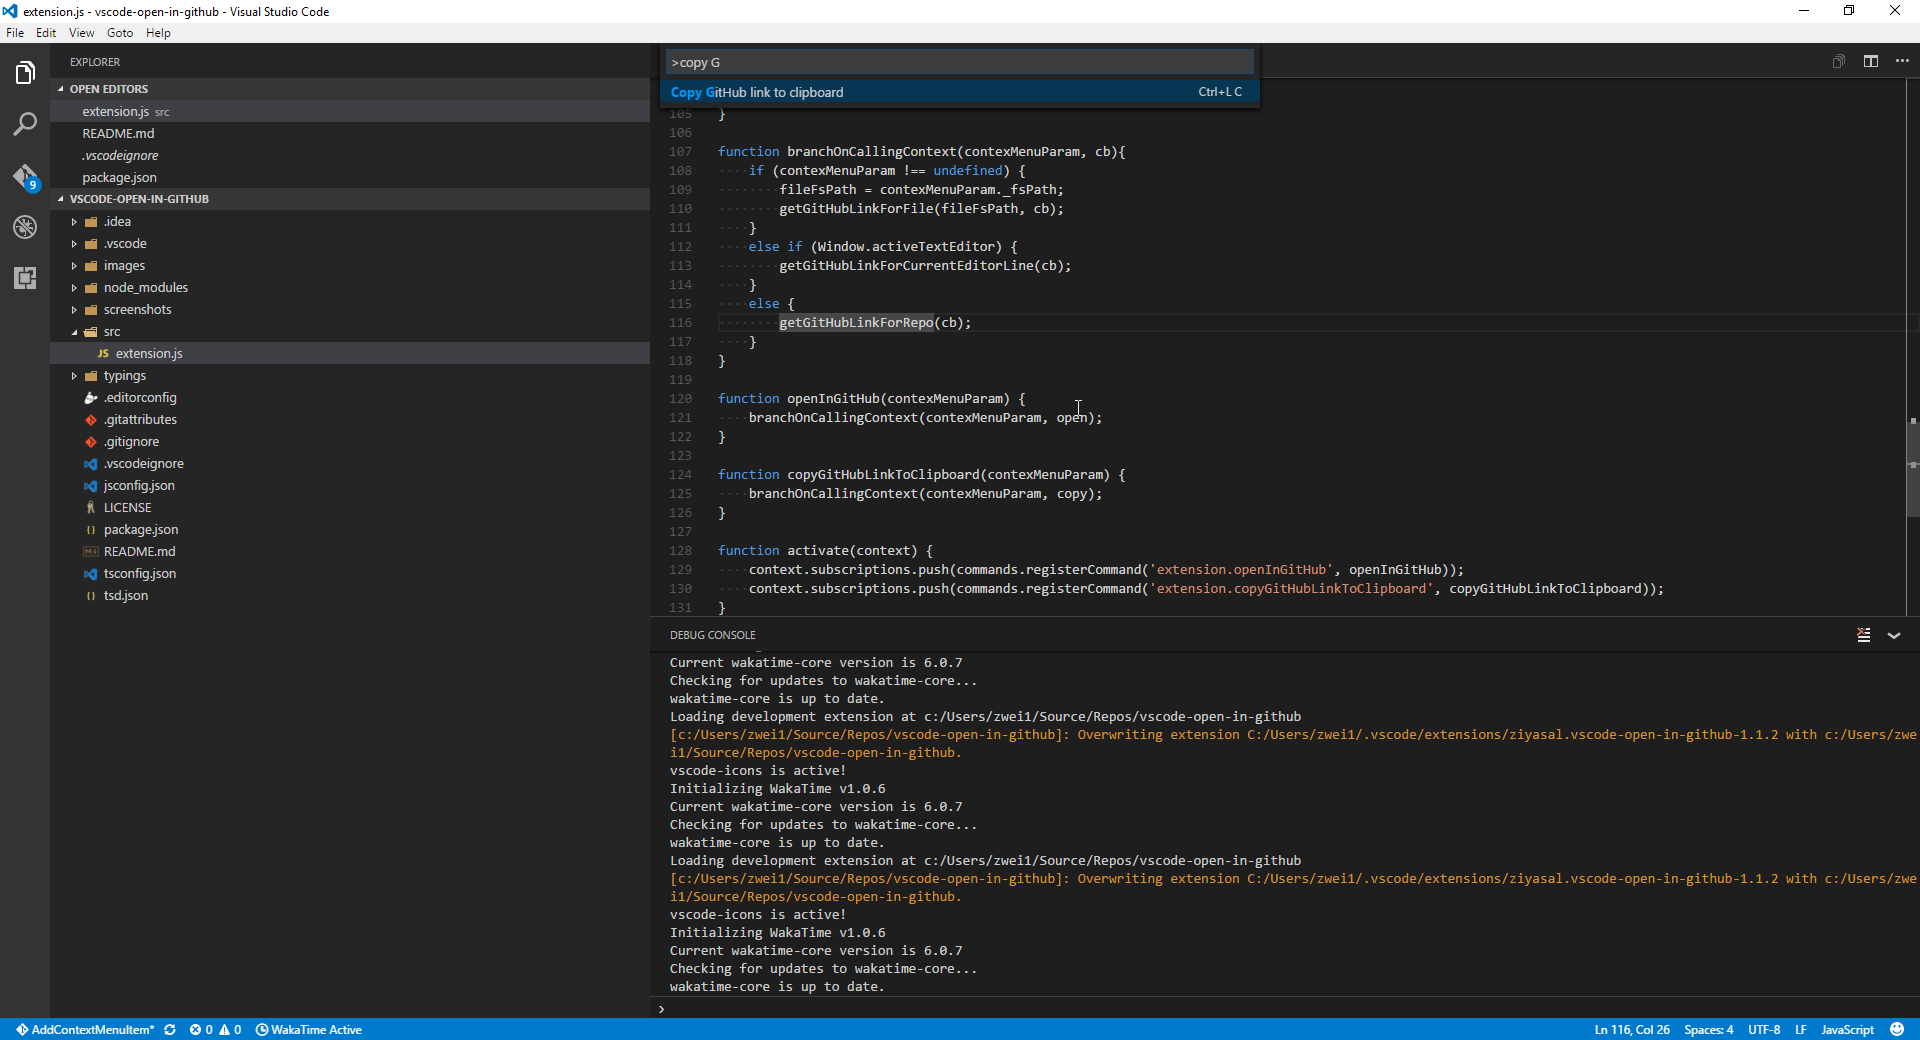
Task: Clear the debug console with the clear icon
Action: coord(1864,635)
